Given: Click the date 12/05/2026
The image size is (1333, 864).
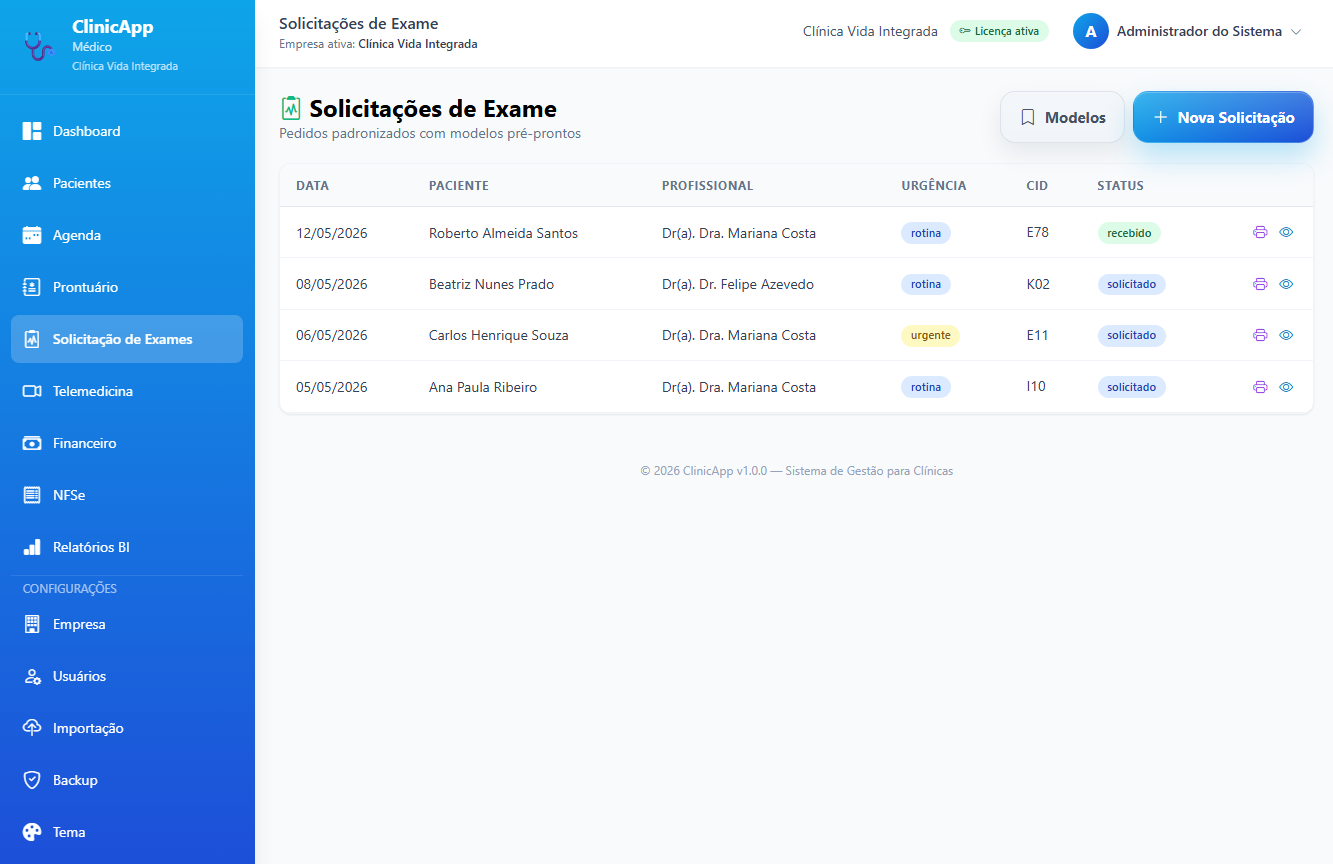Looking at the screenshot, I should click(x=332, y=233).
